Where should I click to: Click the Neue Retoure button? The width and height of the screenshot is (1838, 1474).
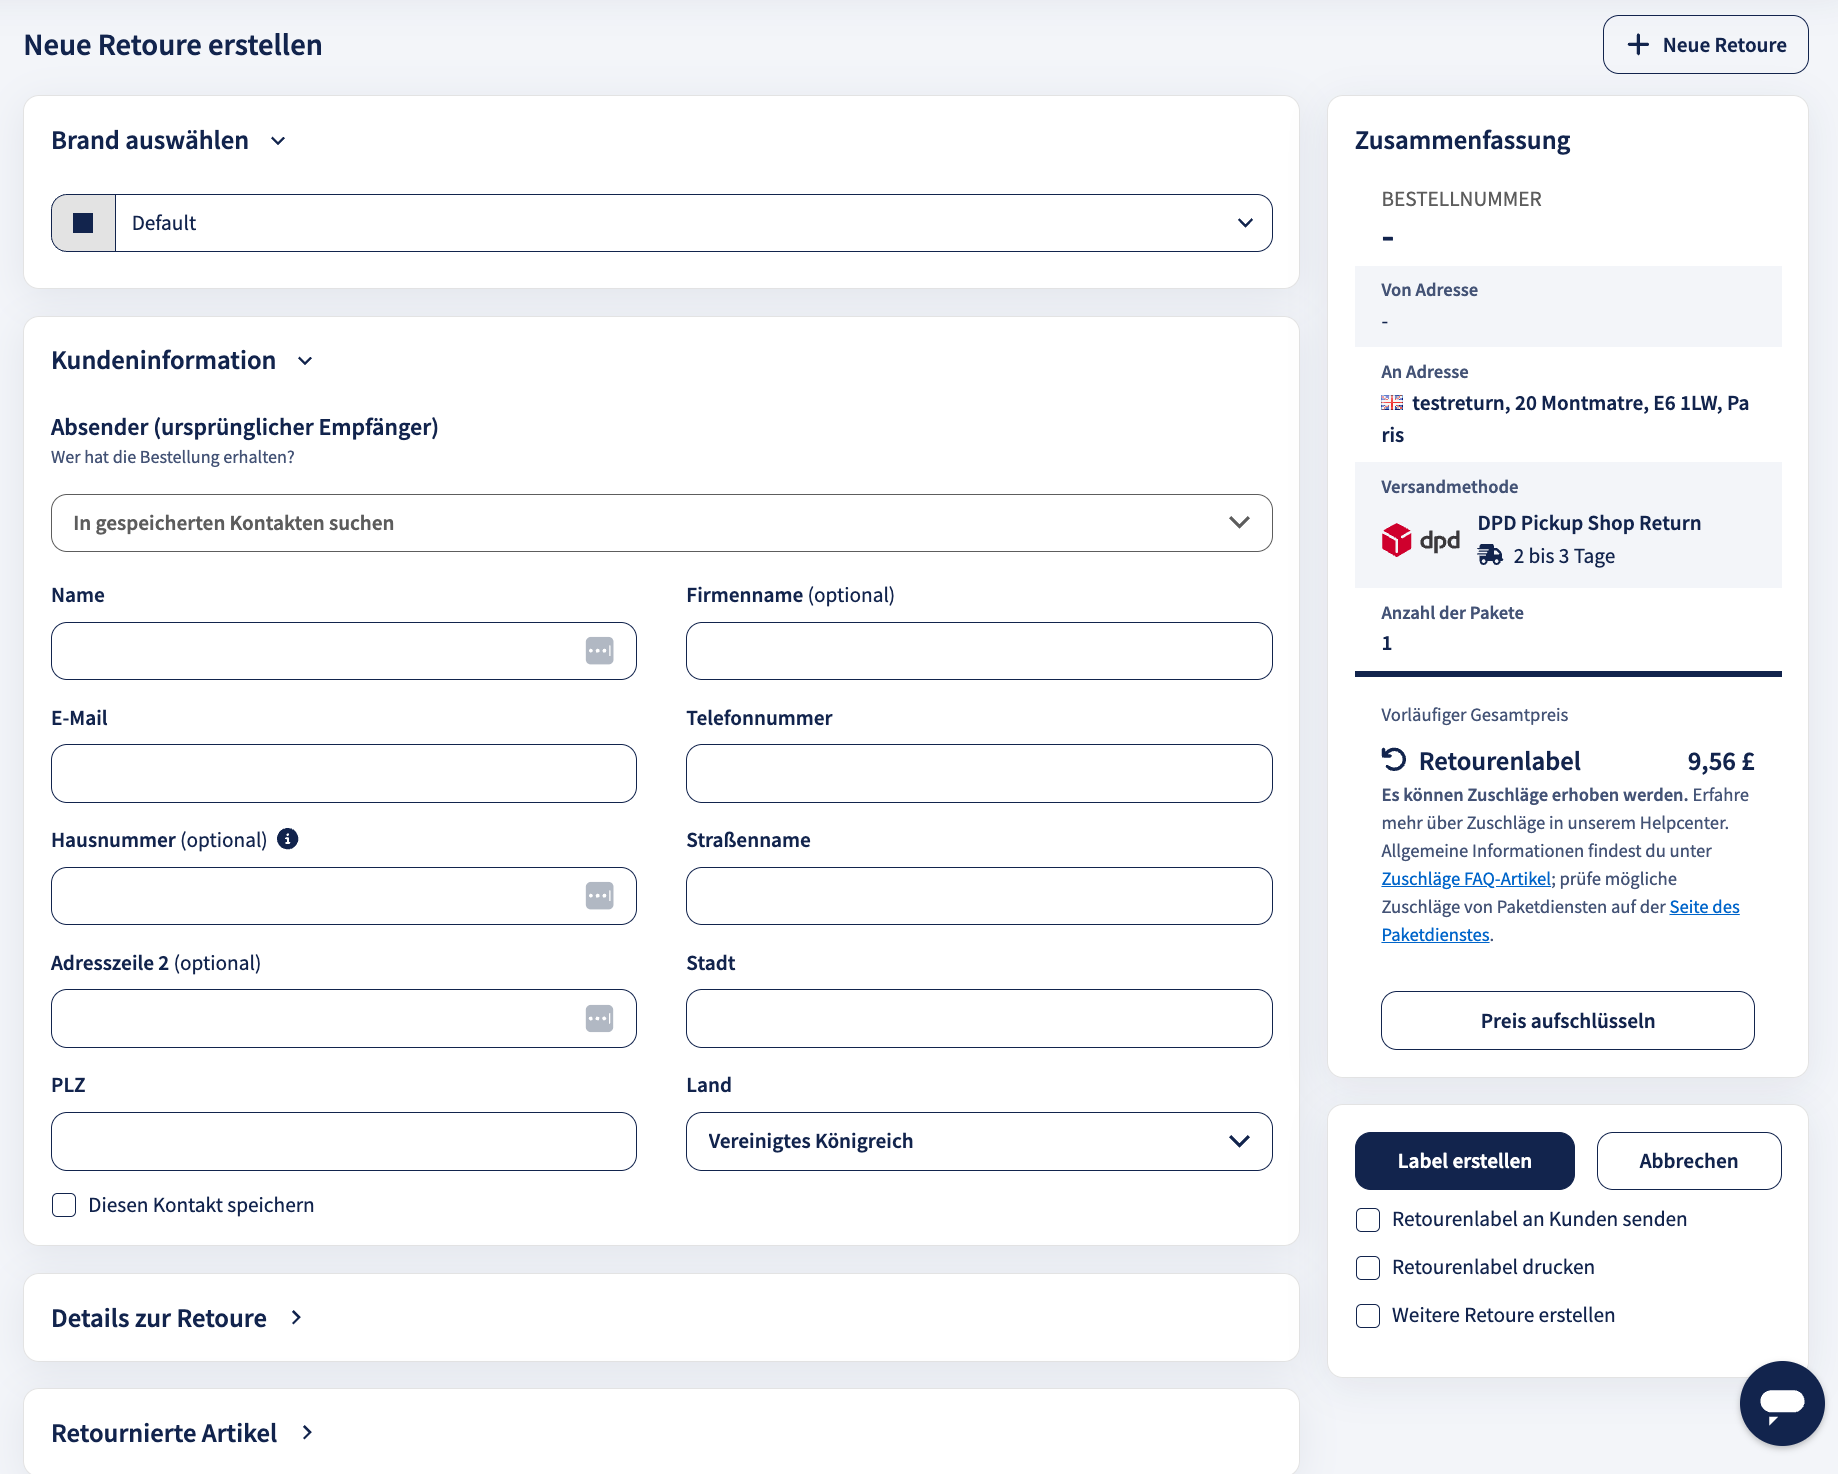(x=1705, y=45)
